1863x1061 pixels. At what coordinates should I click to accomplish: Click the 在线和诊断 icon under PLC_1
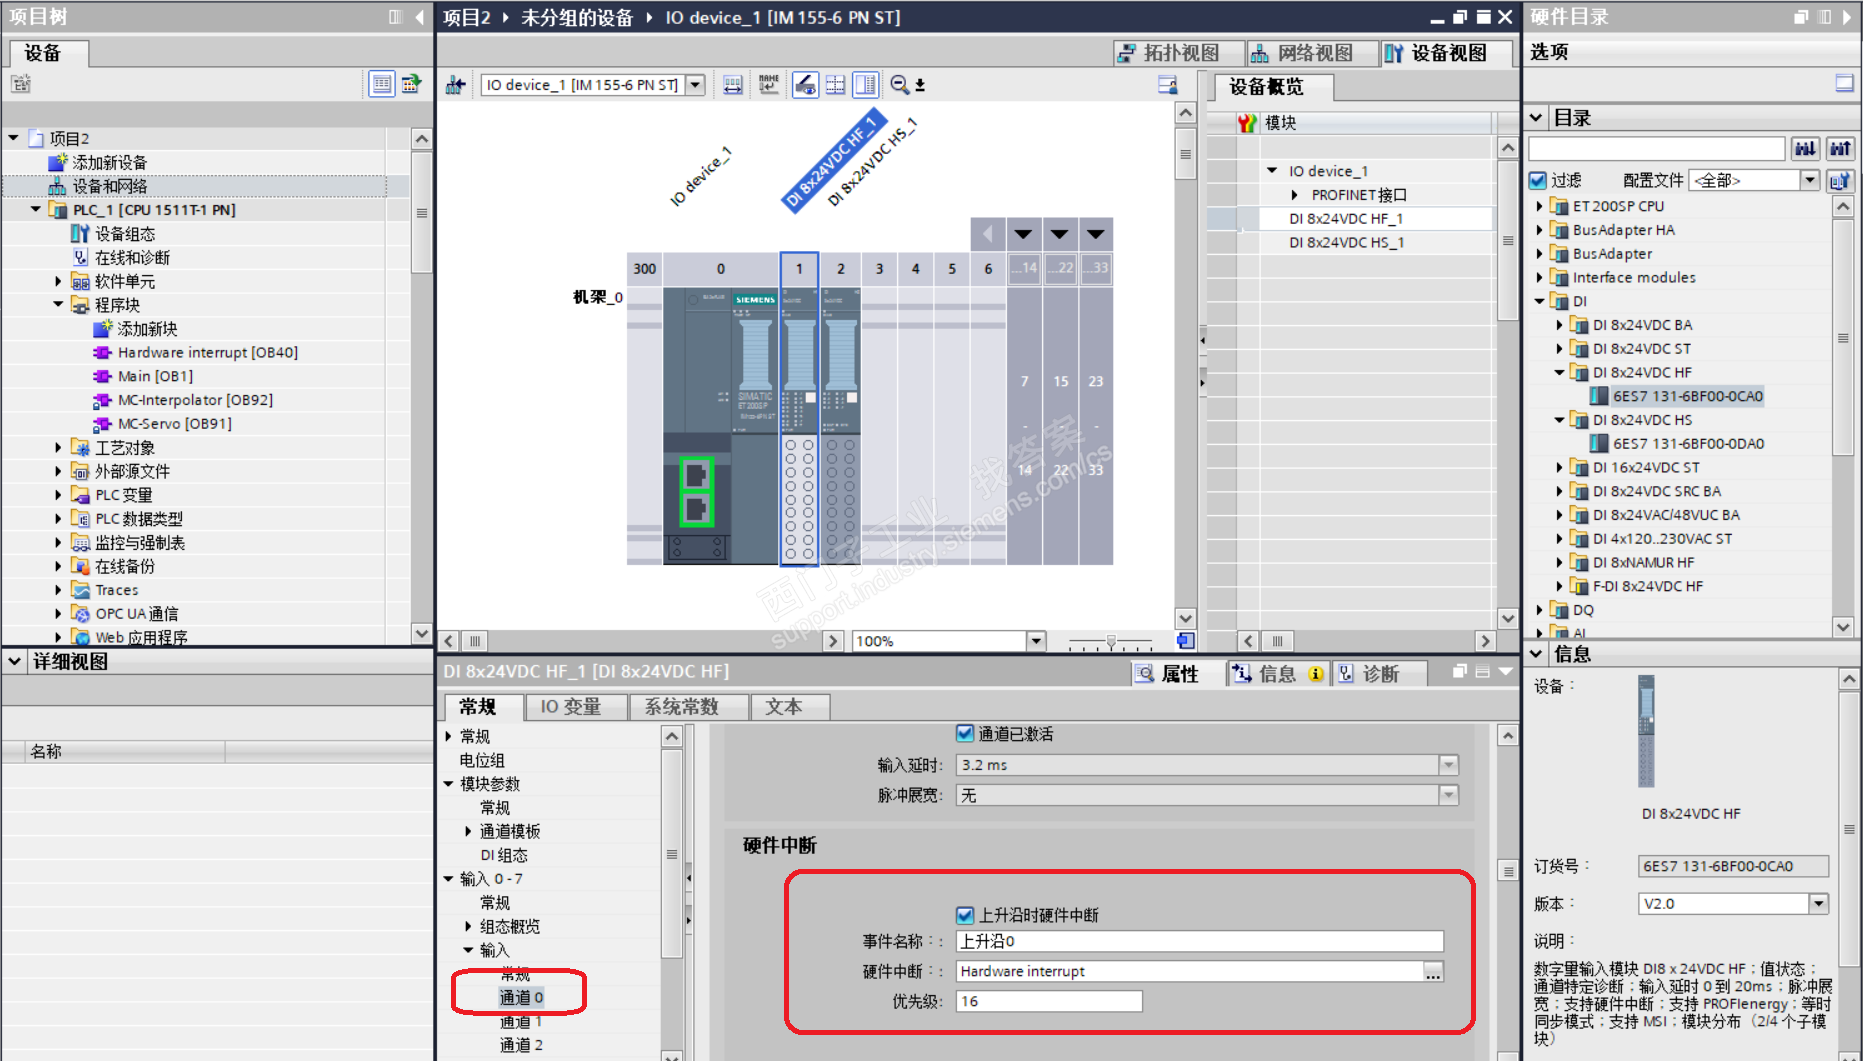pos(80,258)
